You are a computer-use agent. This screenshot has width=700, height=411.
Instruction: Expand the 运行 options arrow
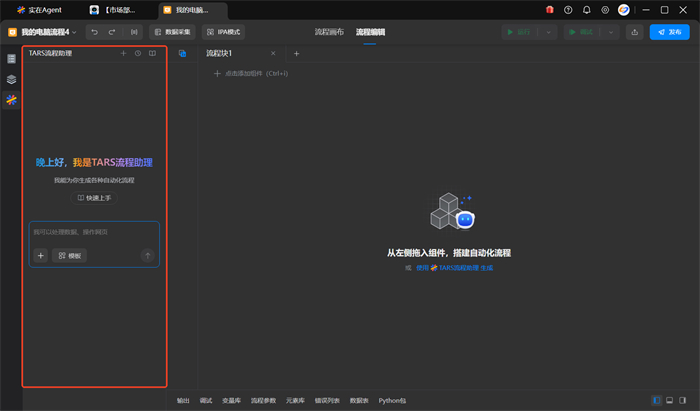pyautogui.click(x=549, y=32)
